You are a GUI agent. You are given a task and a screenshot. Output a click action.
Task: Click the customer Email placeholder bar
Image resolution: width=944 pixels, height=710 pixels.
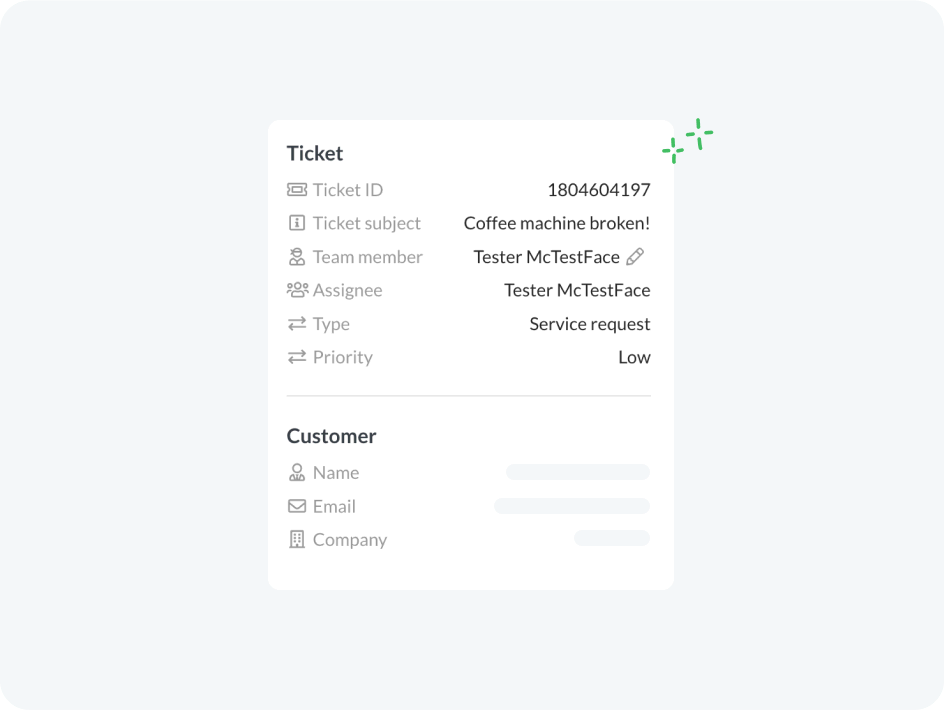(572, 506)
